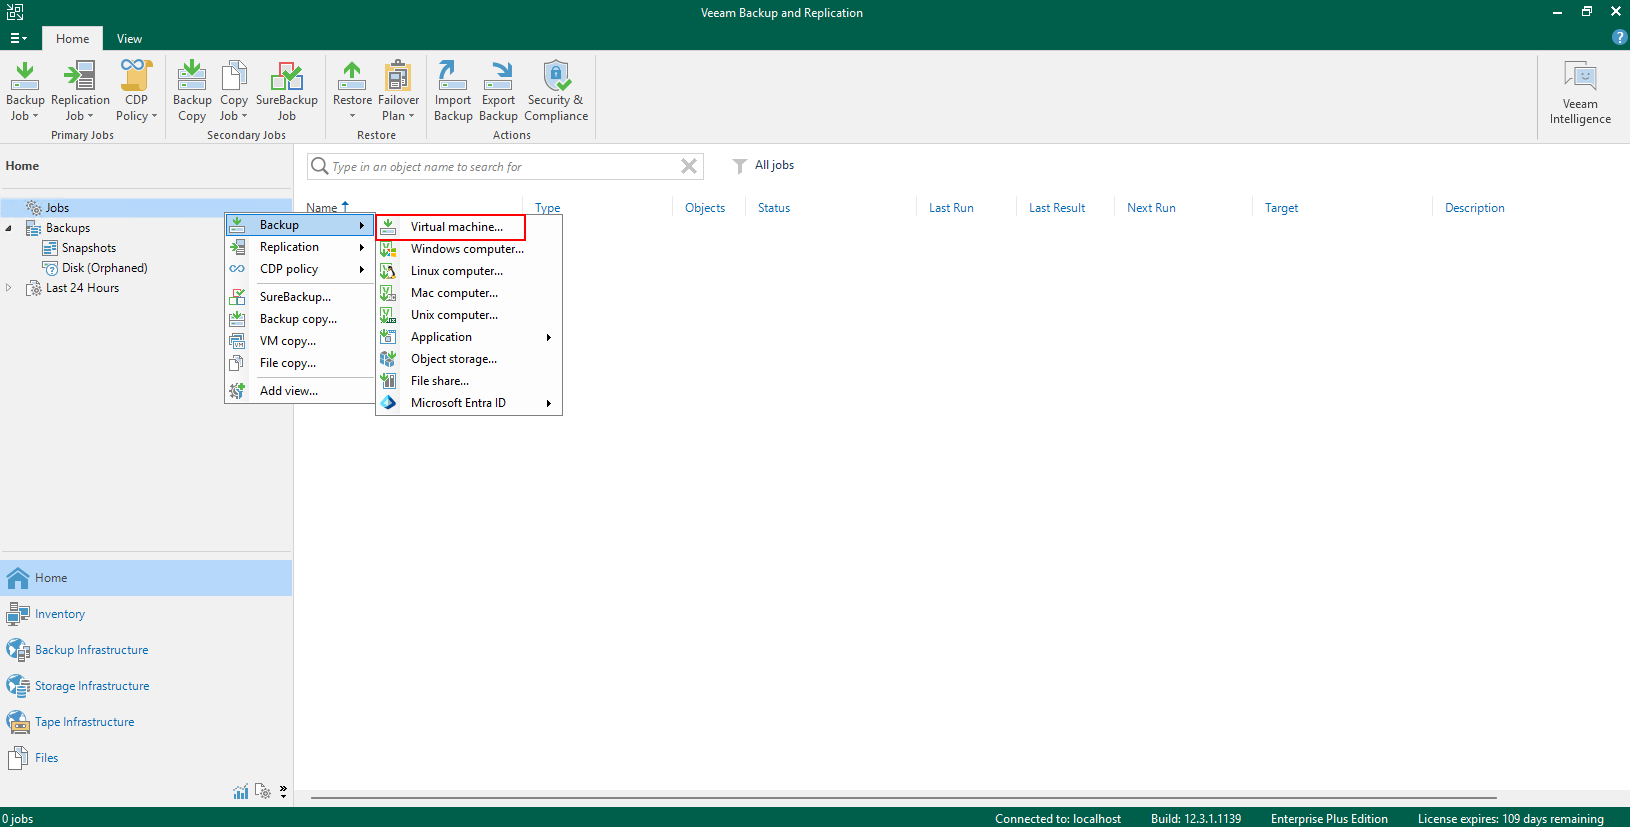Click into the object name search field
The height and width of the screenshot is (827, 1630).
(503, 167)
